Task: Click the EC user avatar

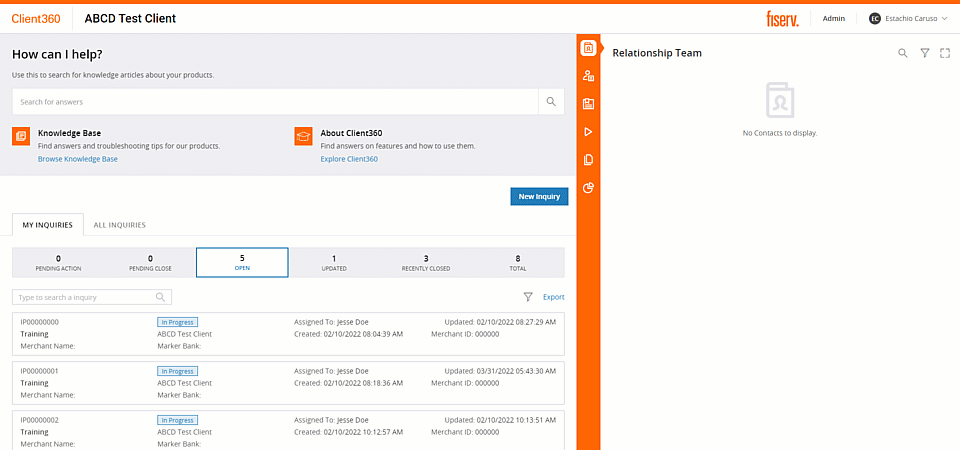Action: tap(874, 18)
